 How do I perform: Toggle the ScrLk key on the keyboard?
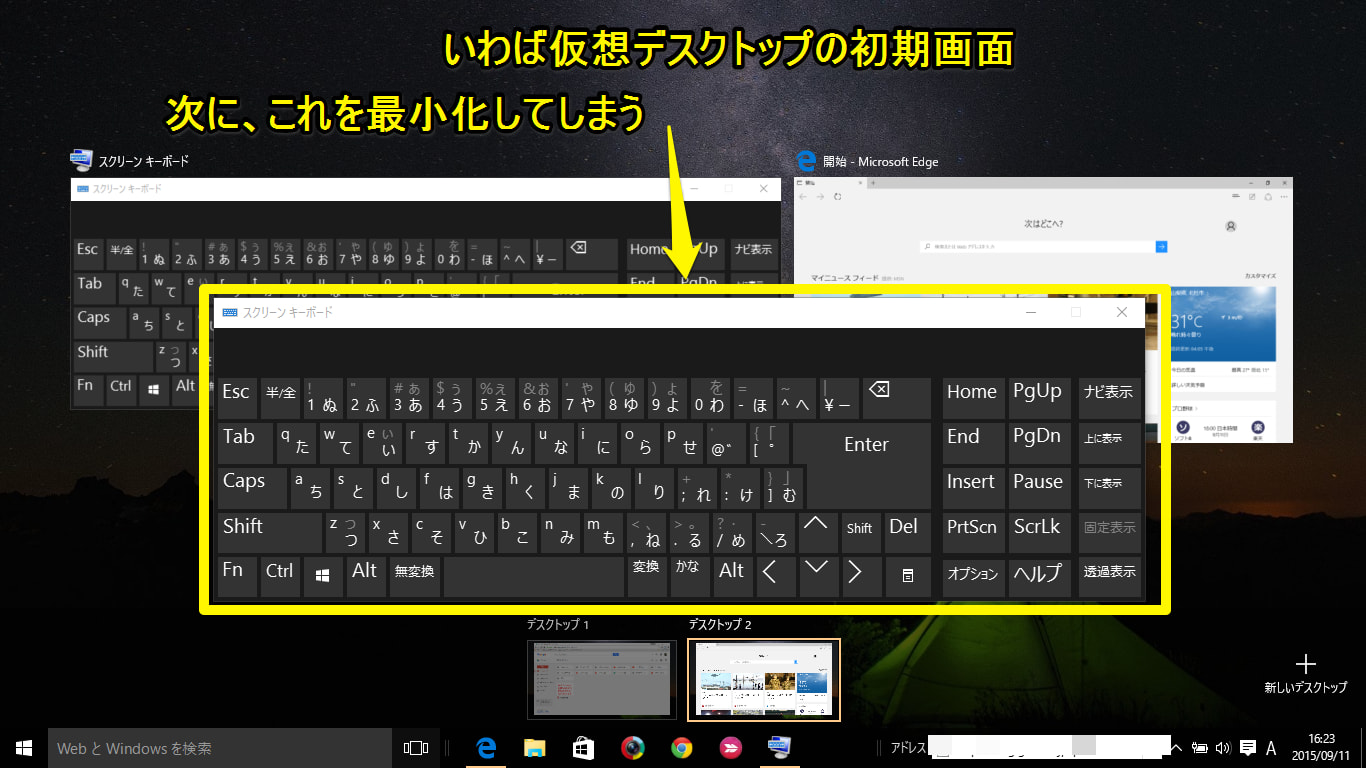coord(1037,532)
